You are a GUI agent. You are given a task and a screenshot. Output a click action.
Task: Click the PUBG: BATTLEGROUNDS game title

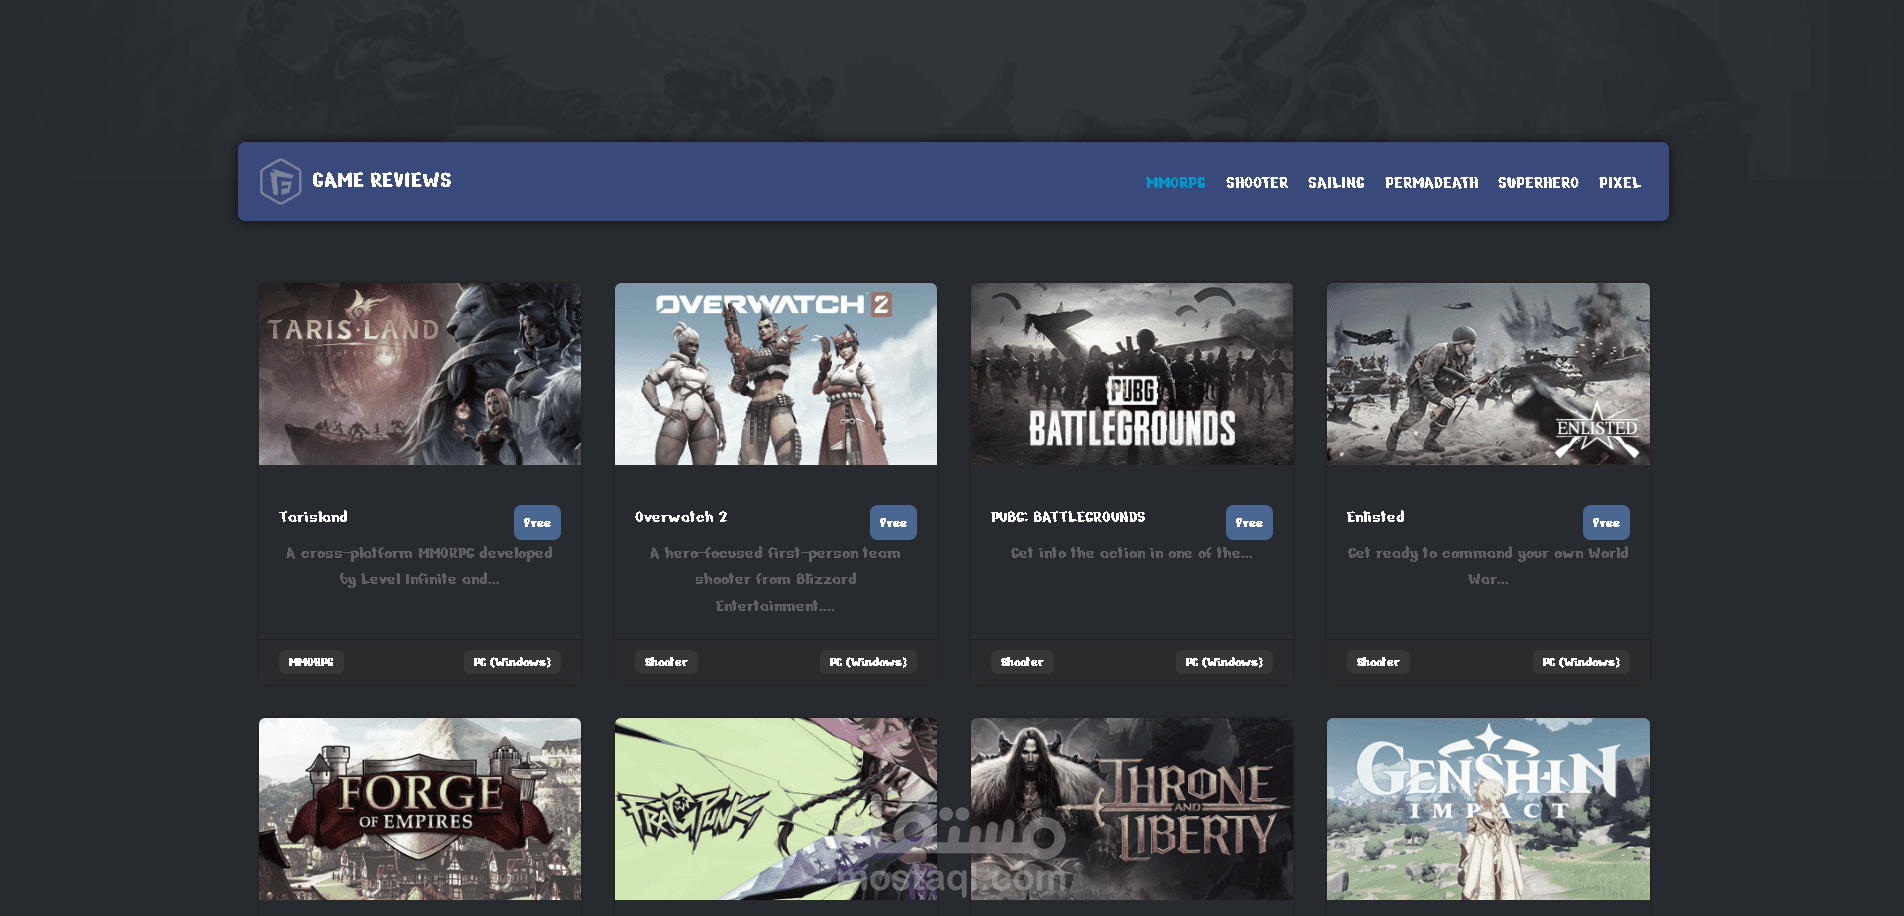click(x=1068, y=517)
